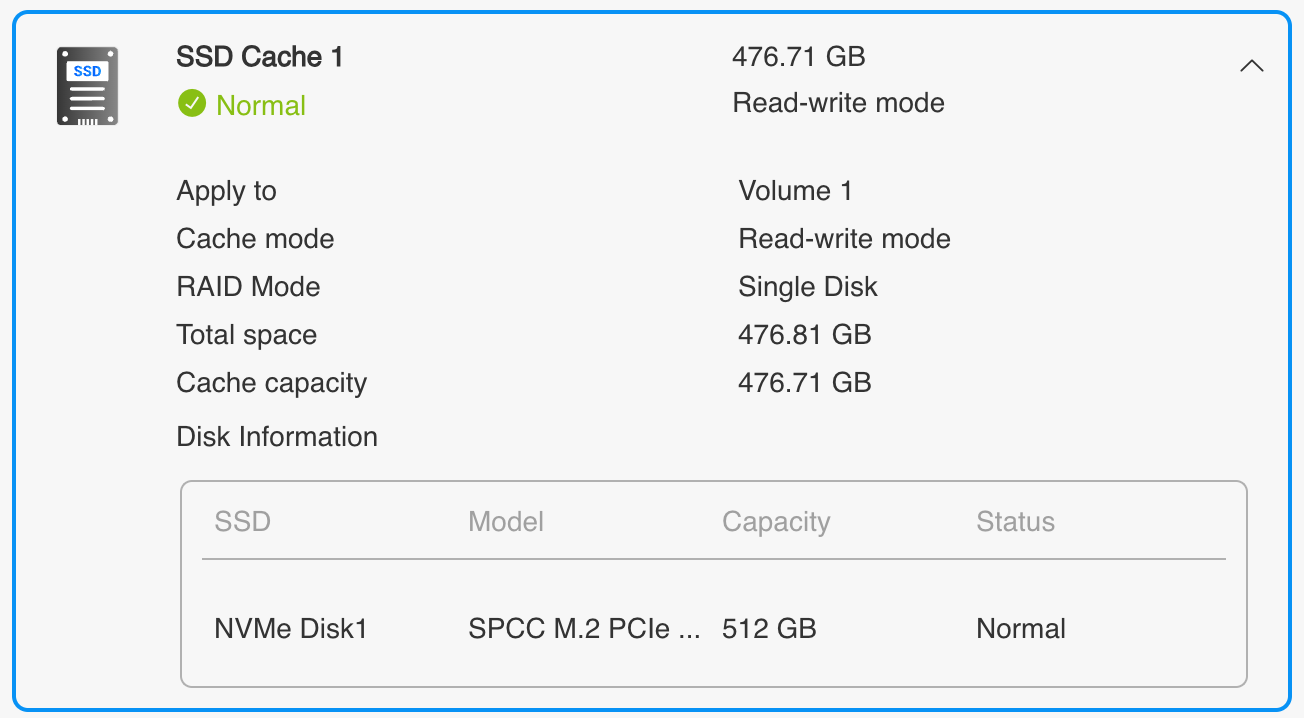
Task: Click the green Normal status text
Action: click(x=261, y=105)
